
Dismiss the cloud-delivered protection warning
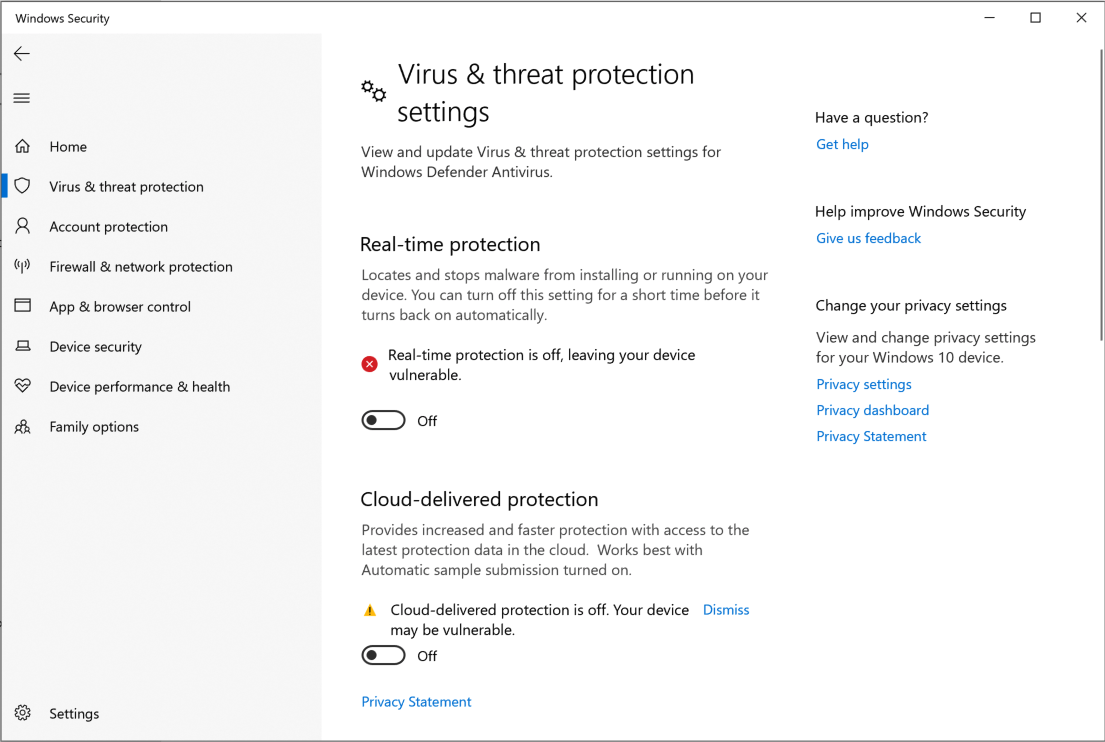(726, 610)
